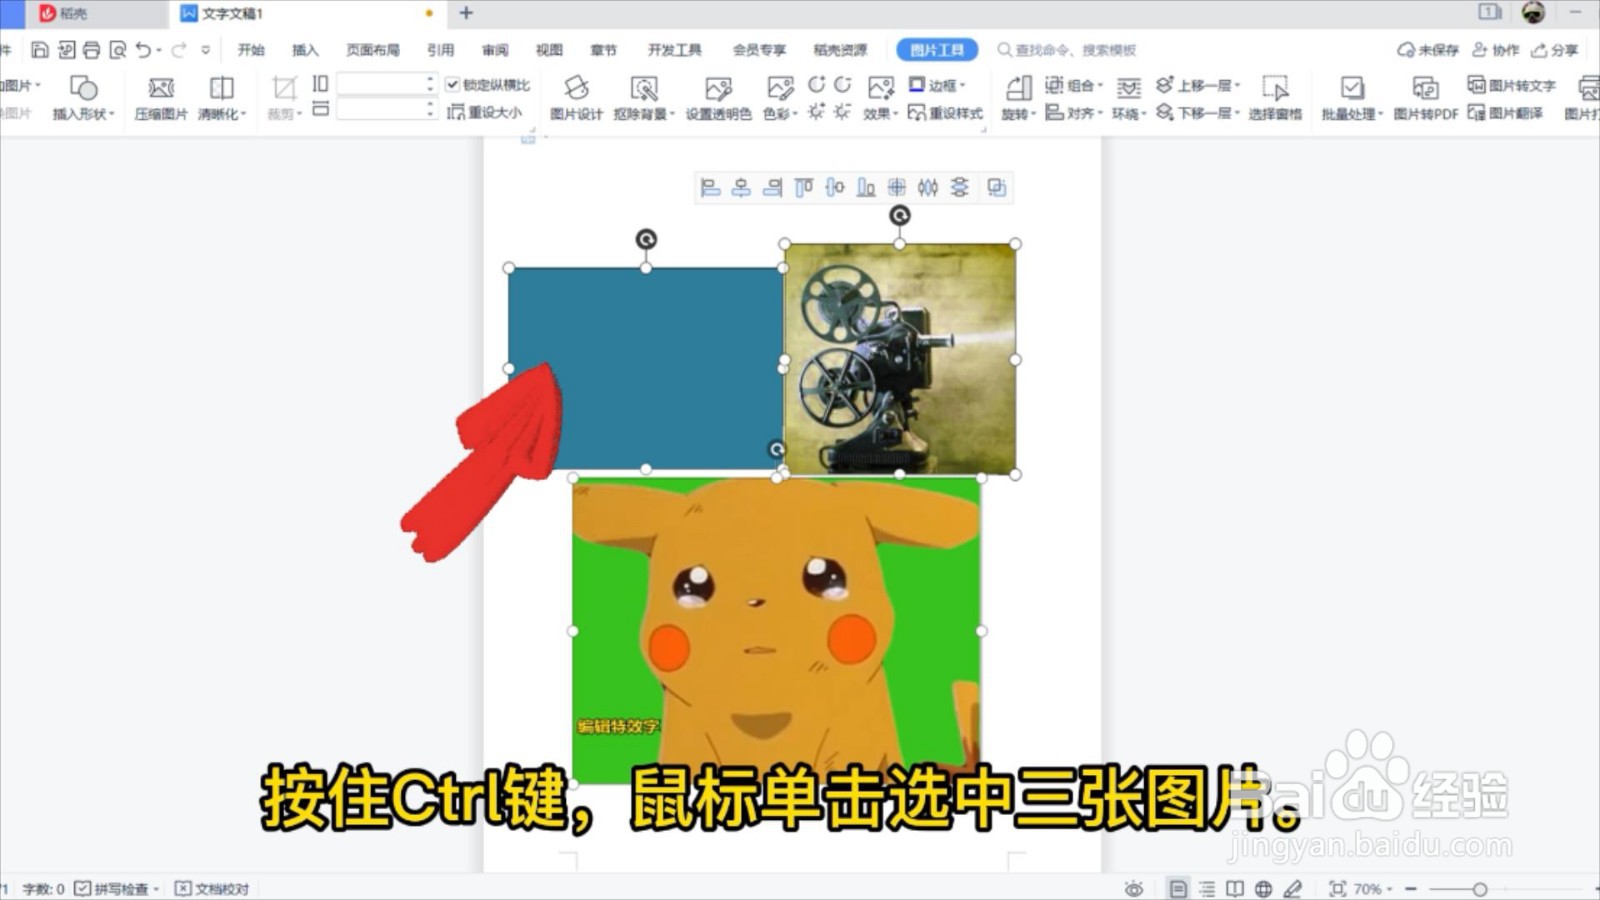1600x900 pixels.
Task: Expand Sharpen (清晰化) dropdown
Action: click(x=222, y=113)
